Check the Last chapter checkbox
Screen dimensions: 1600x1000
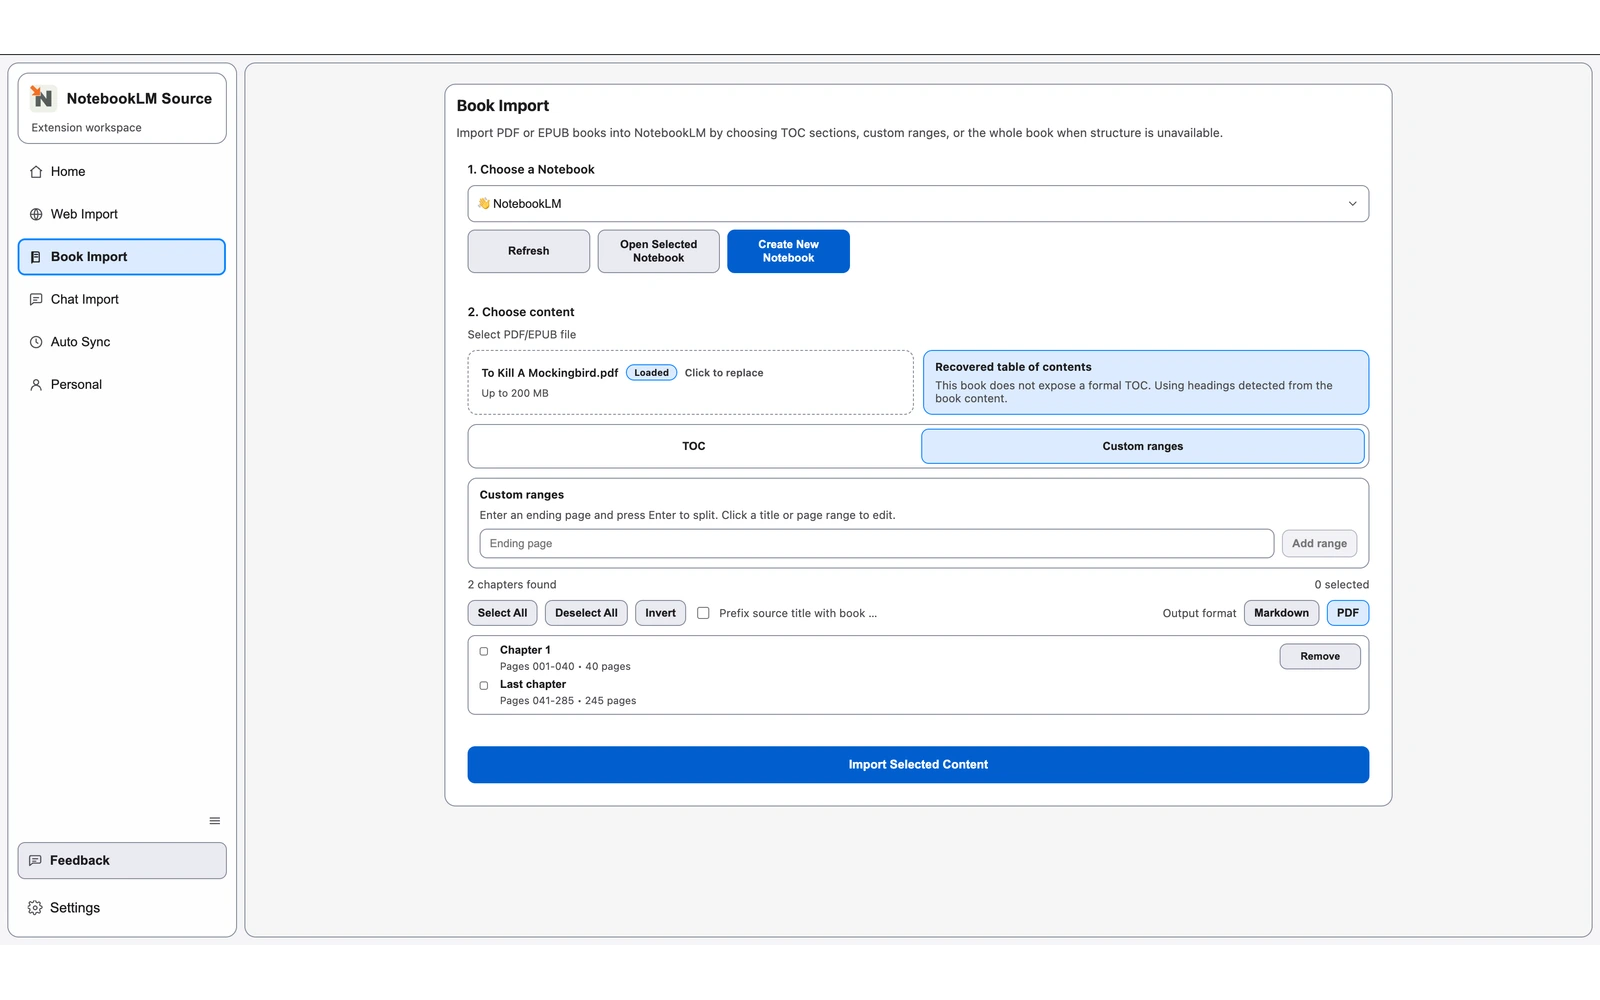tap(483, 685)
